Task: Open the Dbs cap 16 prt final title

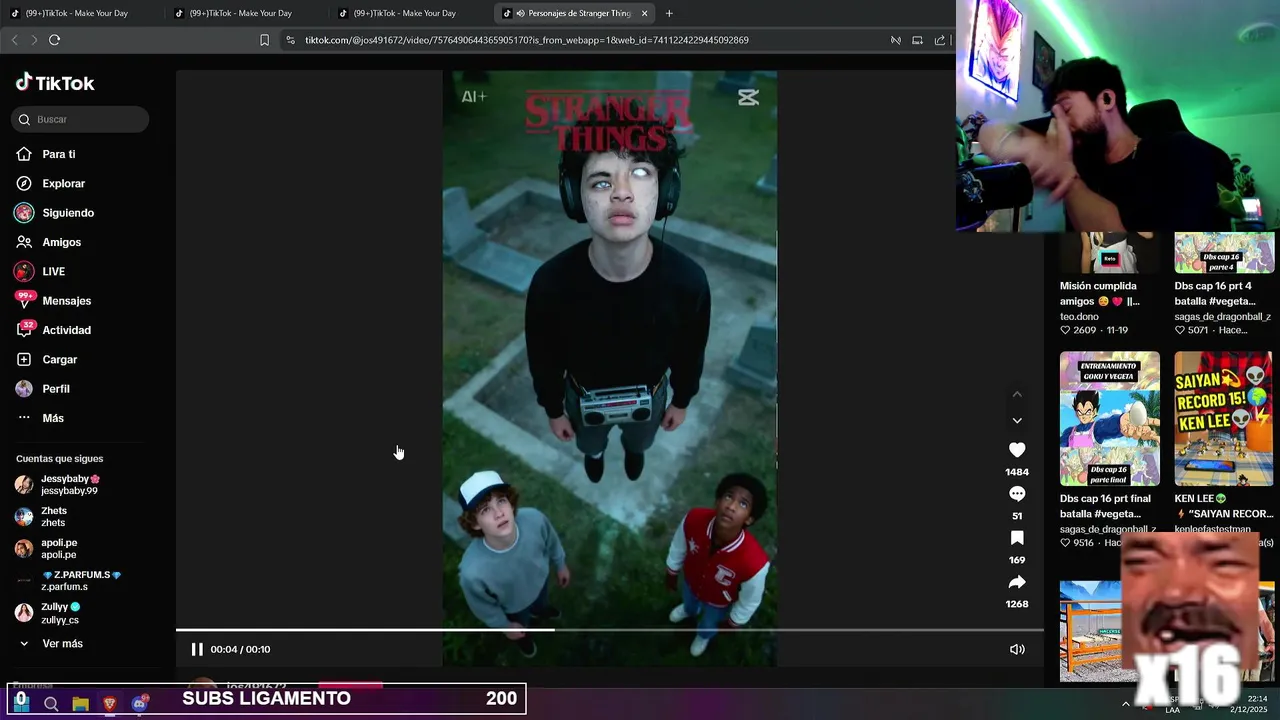Action: [x=1105, y=506]
